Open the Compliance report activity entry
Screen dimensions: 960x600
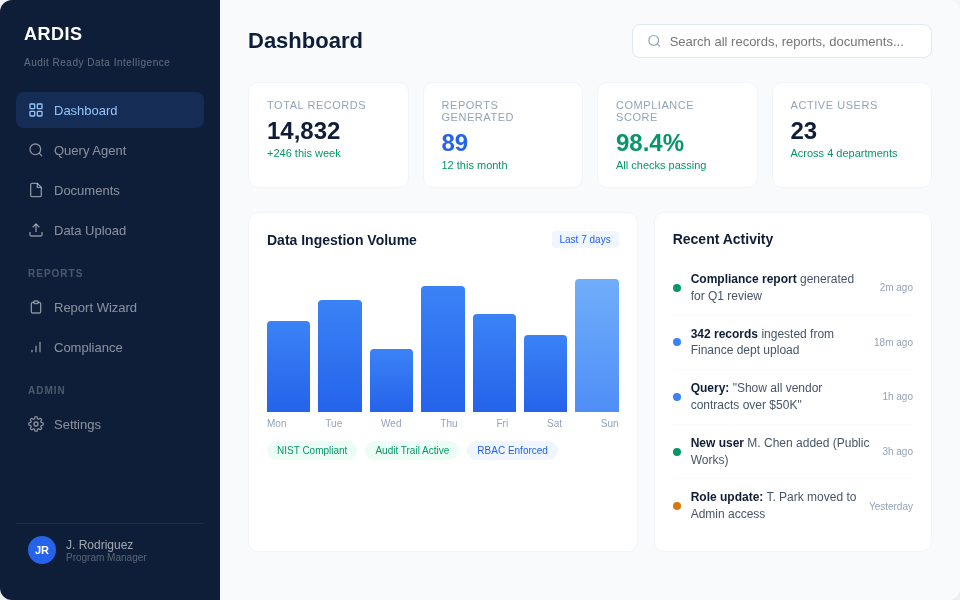[773, 288]
